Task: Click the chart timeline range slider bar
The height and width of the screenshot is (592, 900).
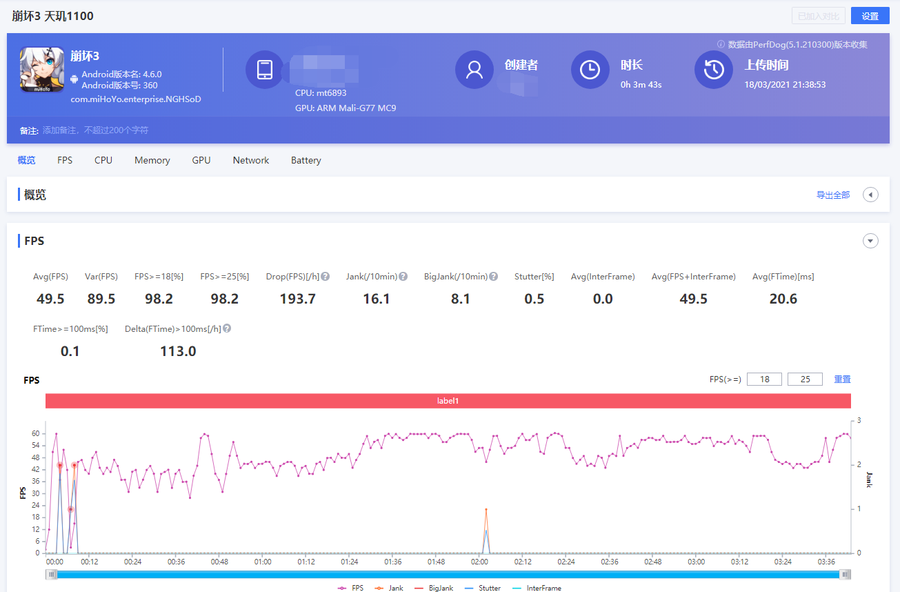Action: [448, 574]
